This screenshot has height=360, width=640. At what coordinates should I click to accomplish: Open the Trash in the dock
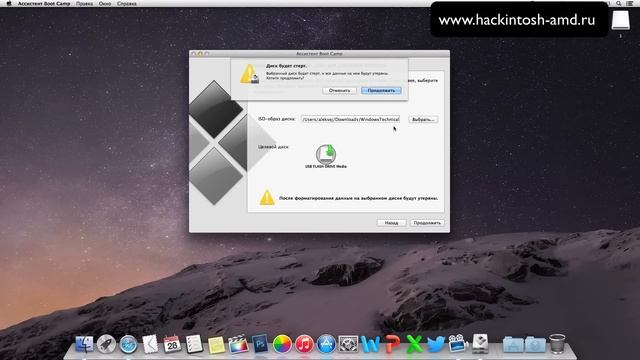[x=557, y=344]
